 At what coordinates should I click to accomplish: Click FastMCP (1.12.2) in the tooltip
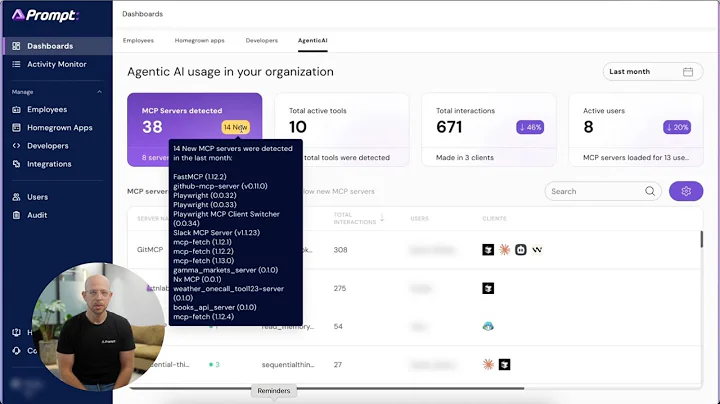[200, 177]
